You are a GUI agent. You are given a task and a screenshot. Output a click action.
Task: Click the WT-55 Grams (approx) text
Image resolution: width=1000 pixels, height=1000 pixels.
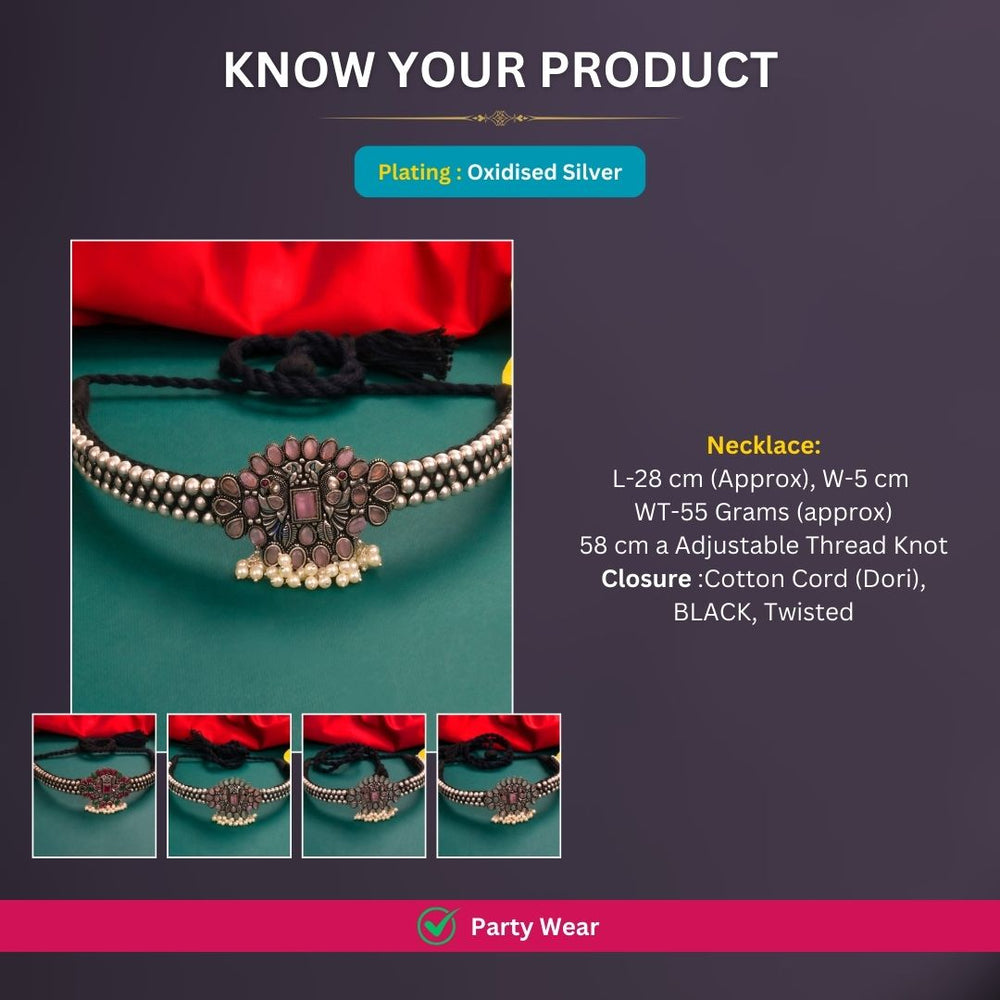pos(763,511)
